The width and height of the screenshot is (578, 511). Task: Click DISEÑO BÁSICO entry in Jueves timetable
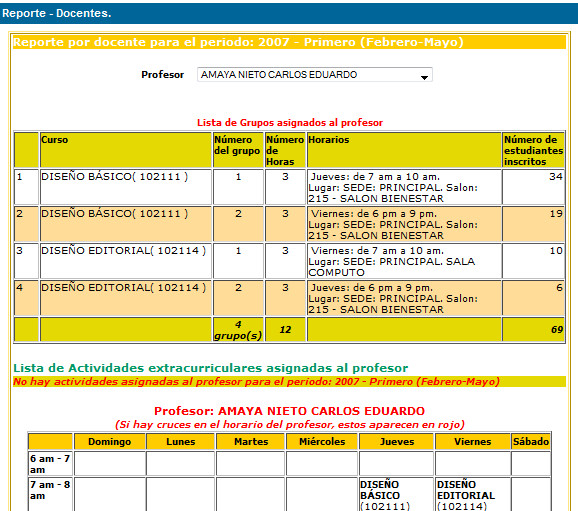385,495
